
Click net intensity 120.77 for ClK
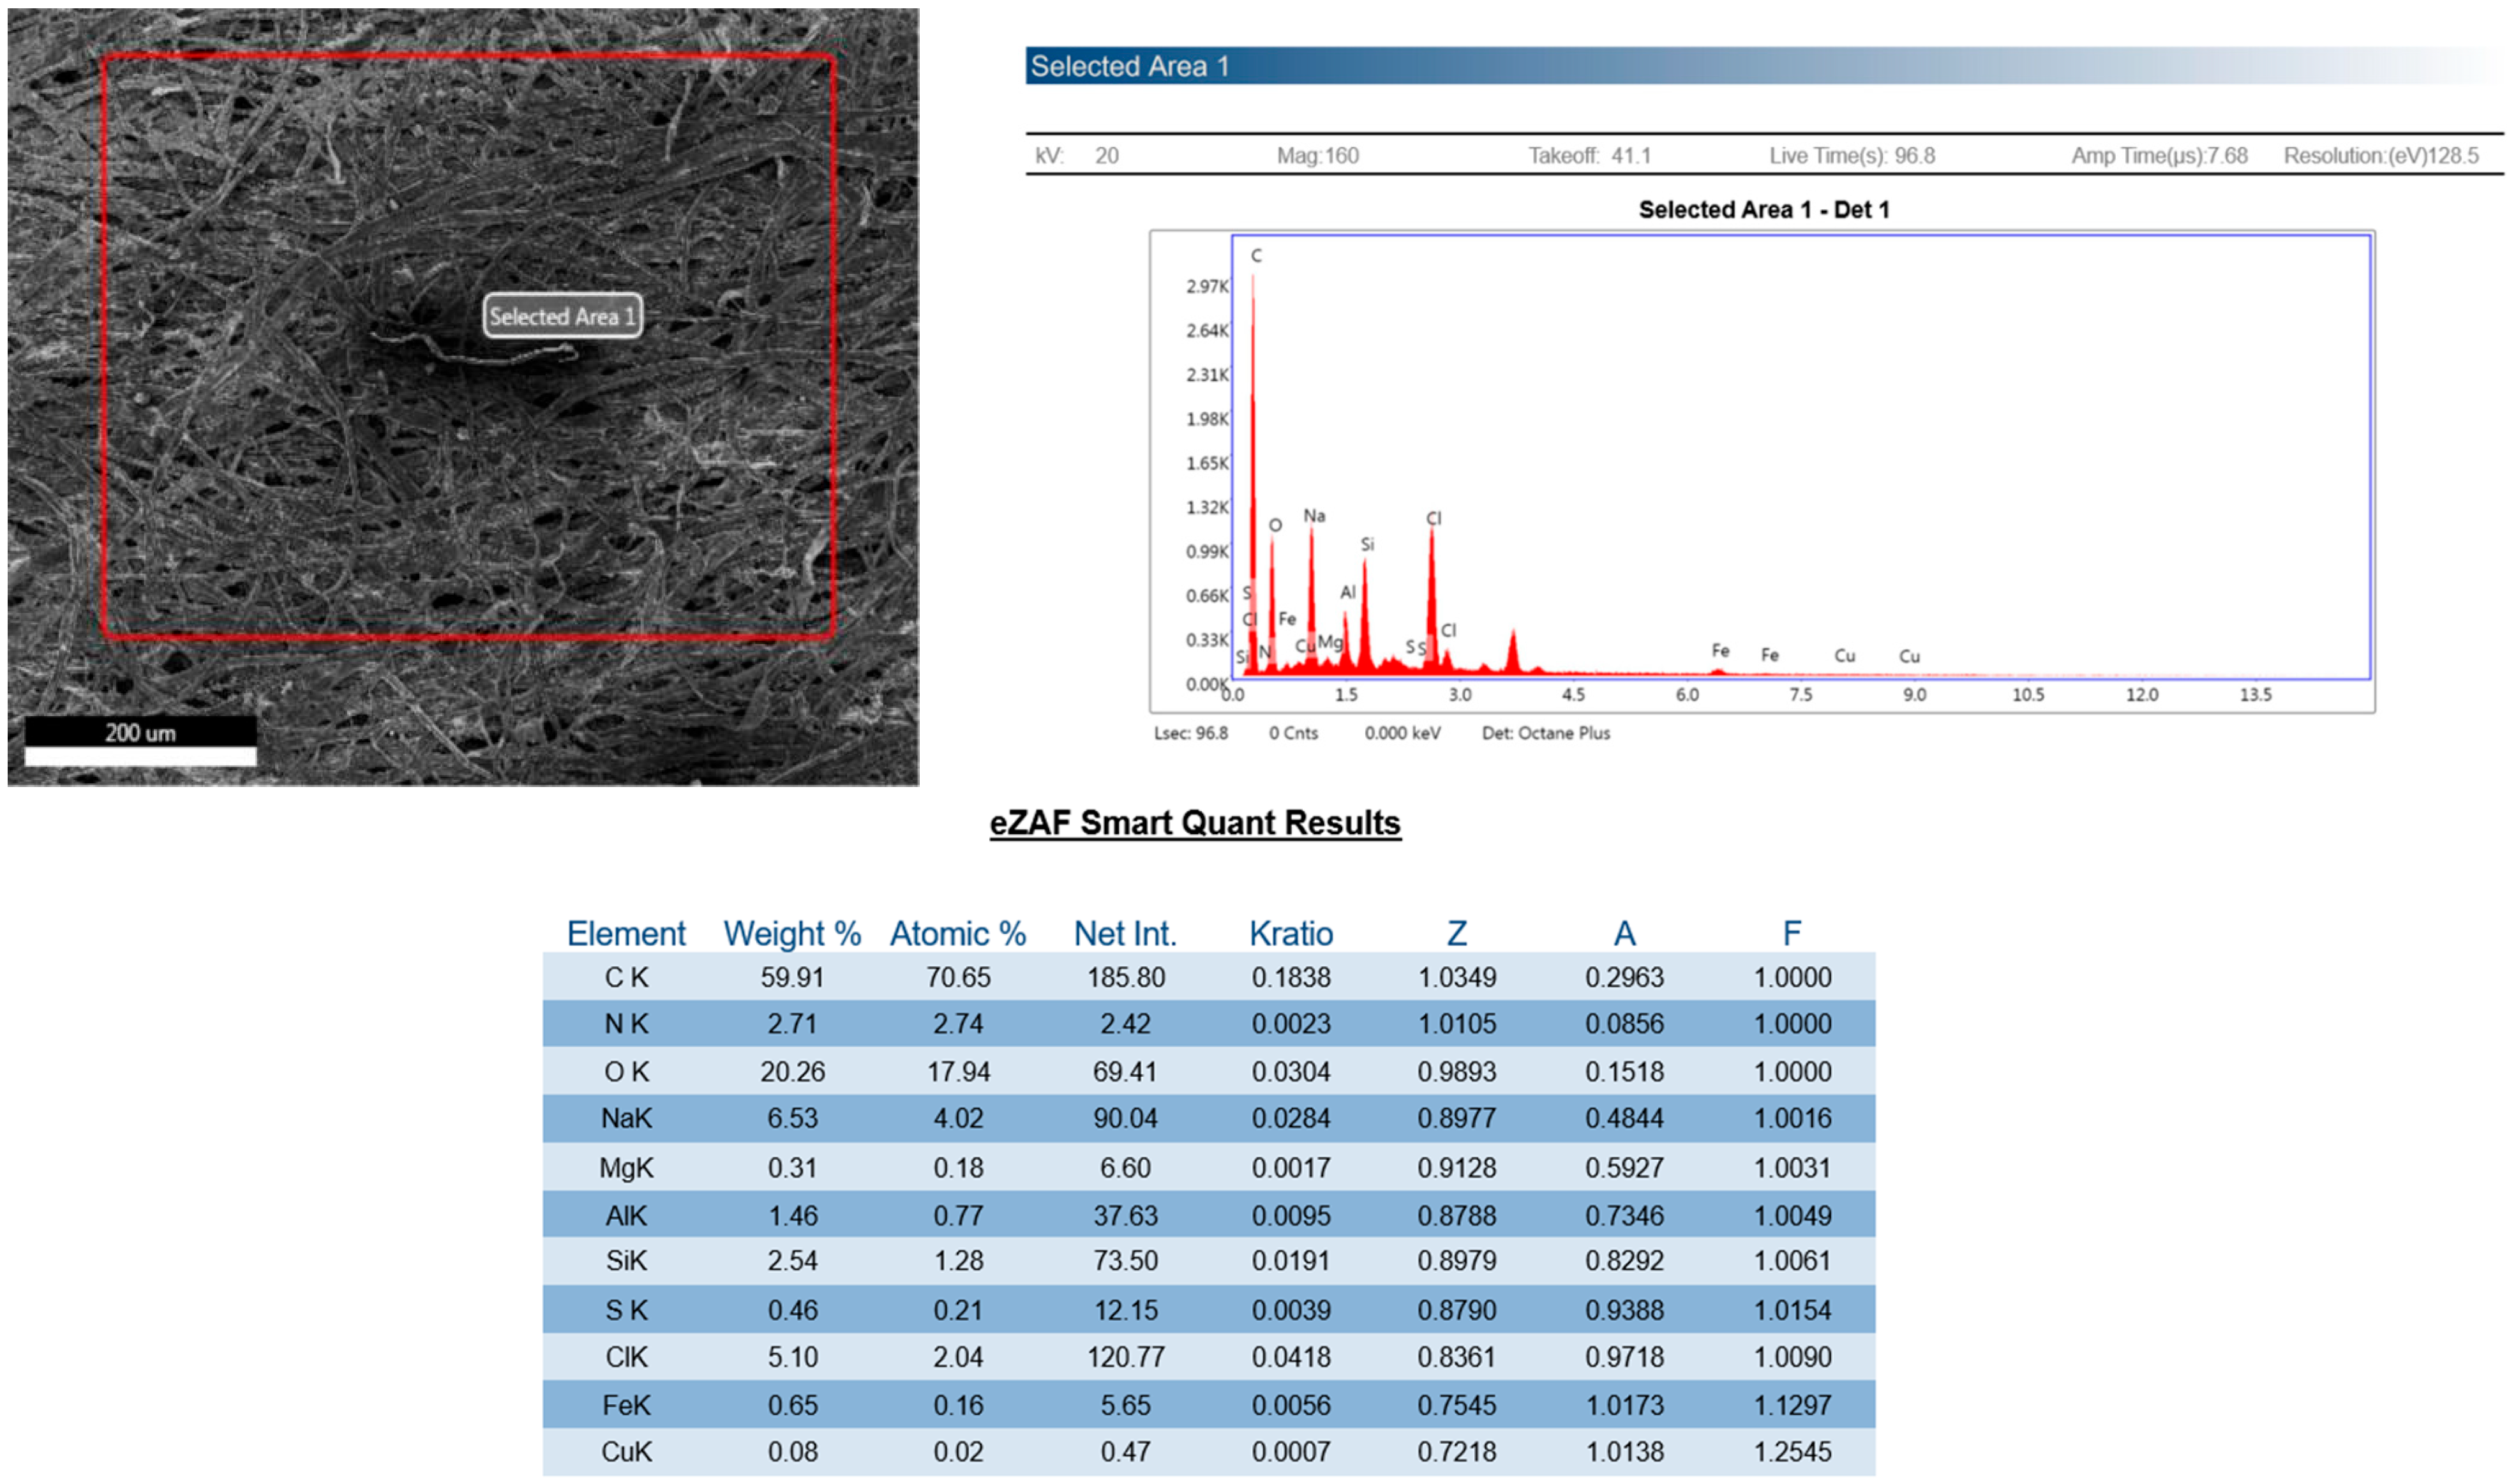pyautogui.click(x=1126, y=1357)
